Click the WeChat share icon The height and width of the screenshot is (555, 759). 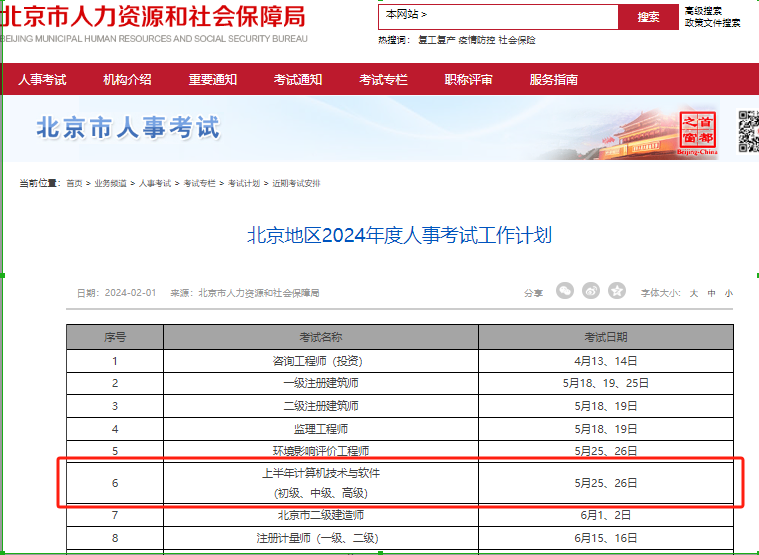tap(565, 291)
